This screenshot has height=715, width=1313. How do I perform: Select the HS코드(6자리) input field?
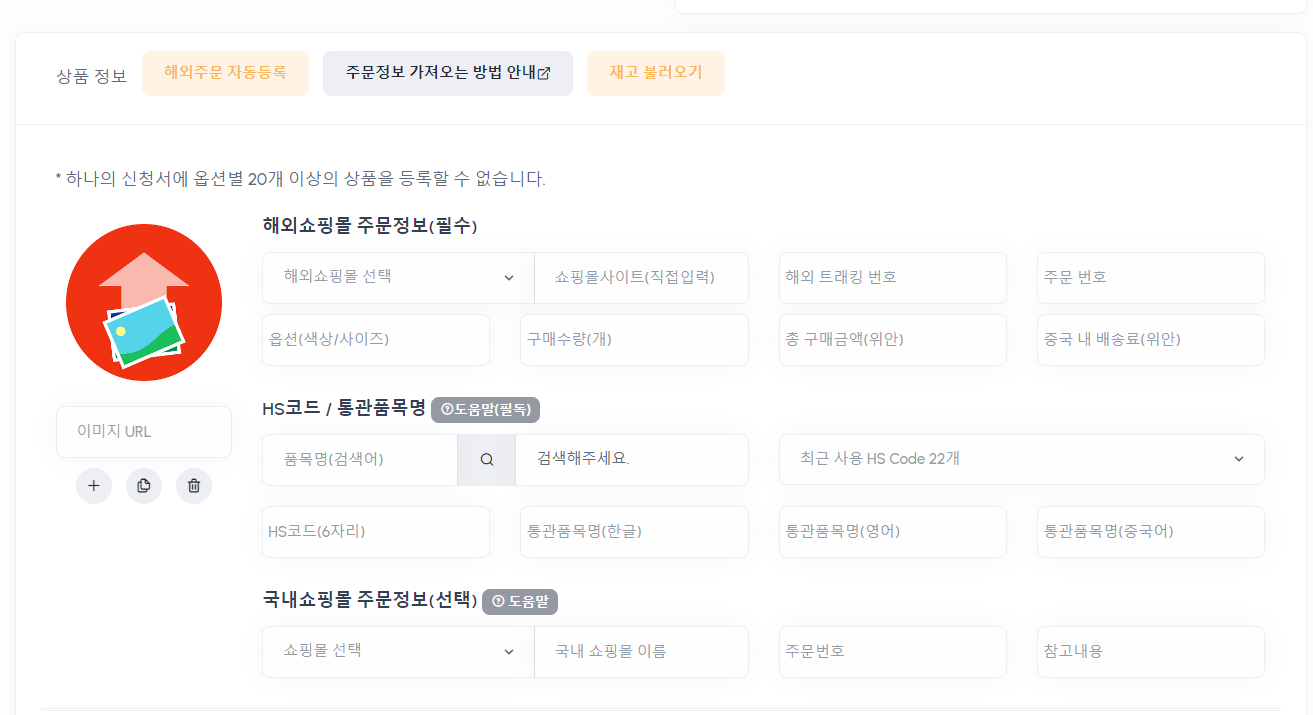pos(375,532)
